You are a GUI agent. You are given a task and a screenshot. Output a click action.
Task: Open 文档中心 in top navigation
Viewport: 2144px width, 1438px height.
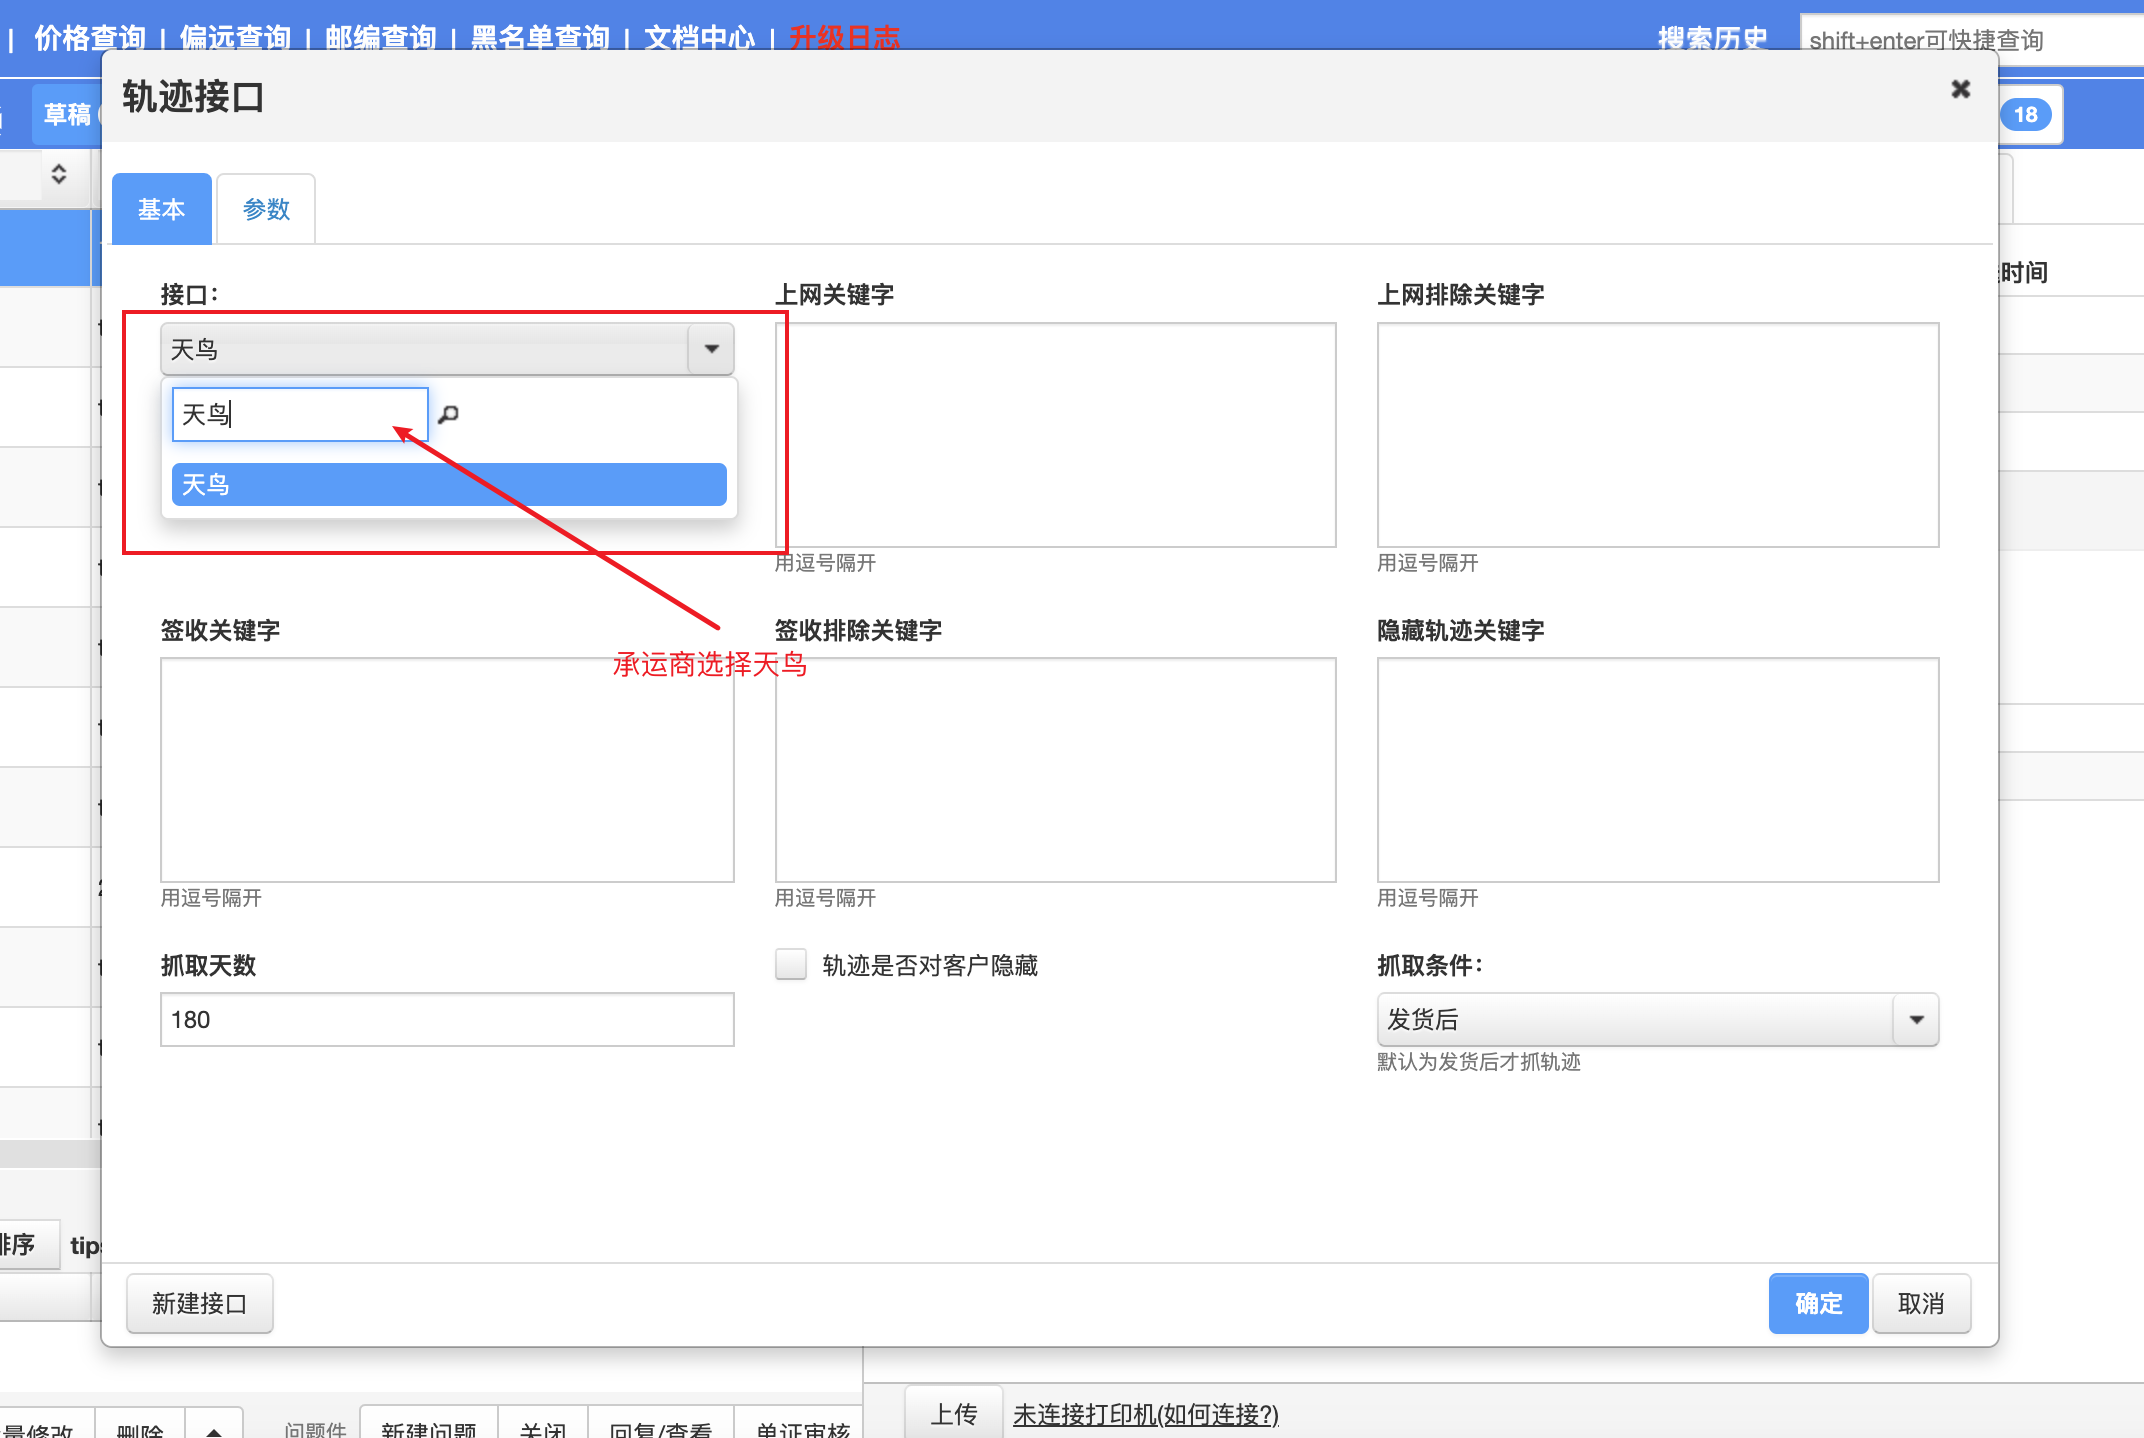coord(699,38)
